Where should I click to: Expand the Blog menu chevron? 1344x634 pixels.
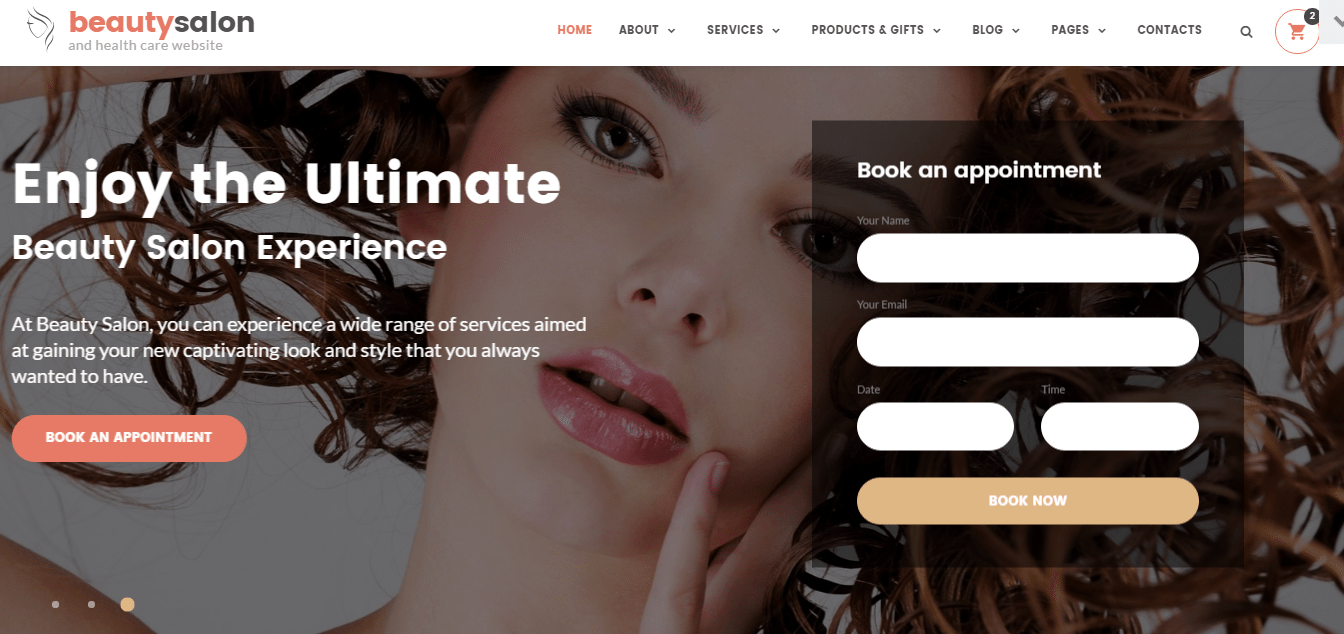click(x=1016, y=31)
